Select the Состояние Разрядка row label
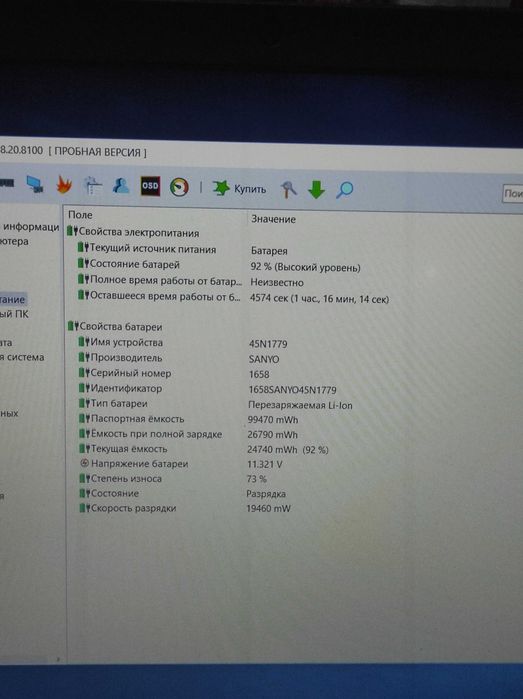The height and width of the screenshot is (699, 523). pyautogui.click(x=115, y=493)
